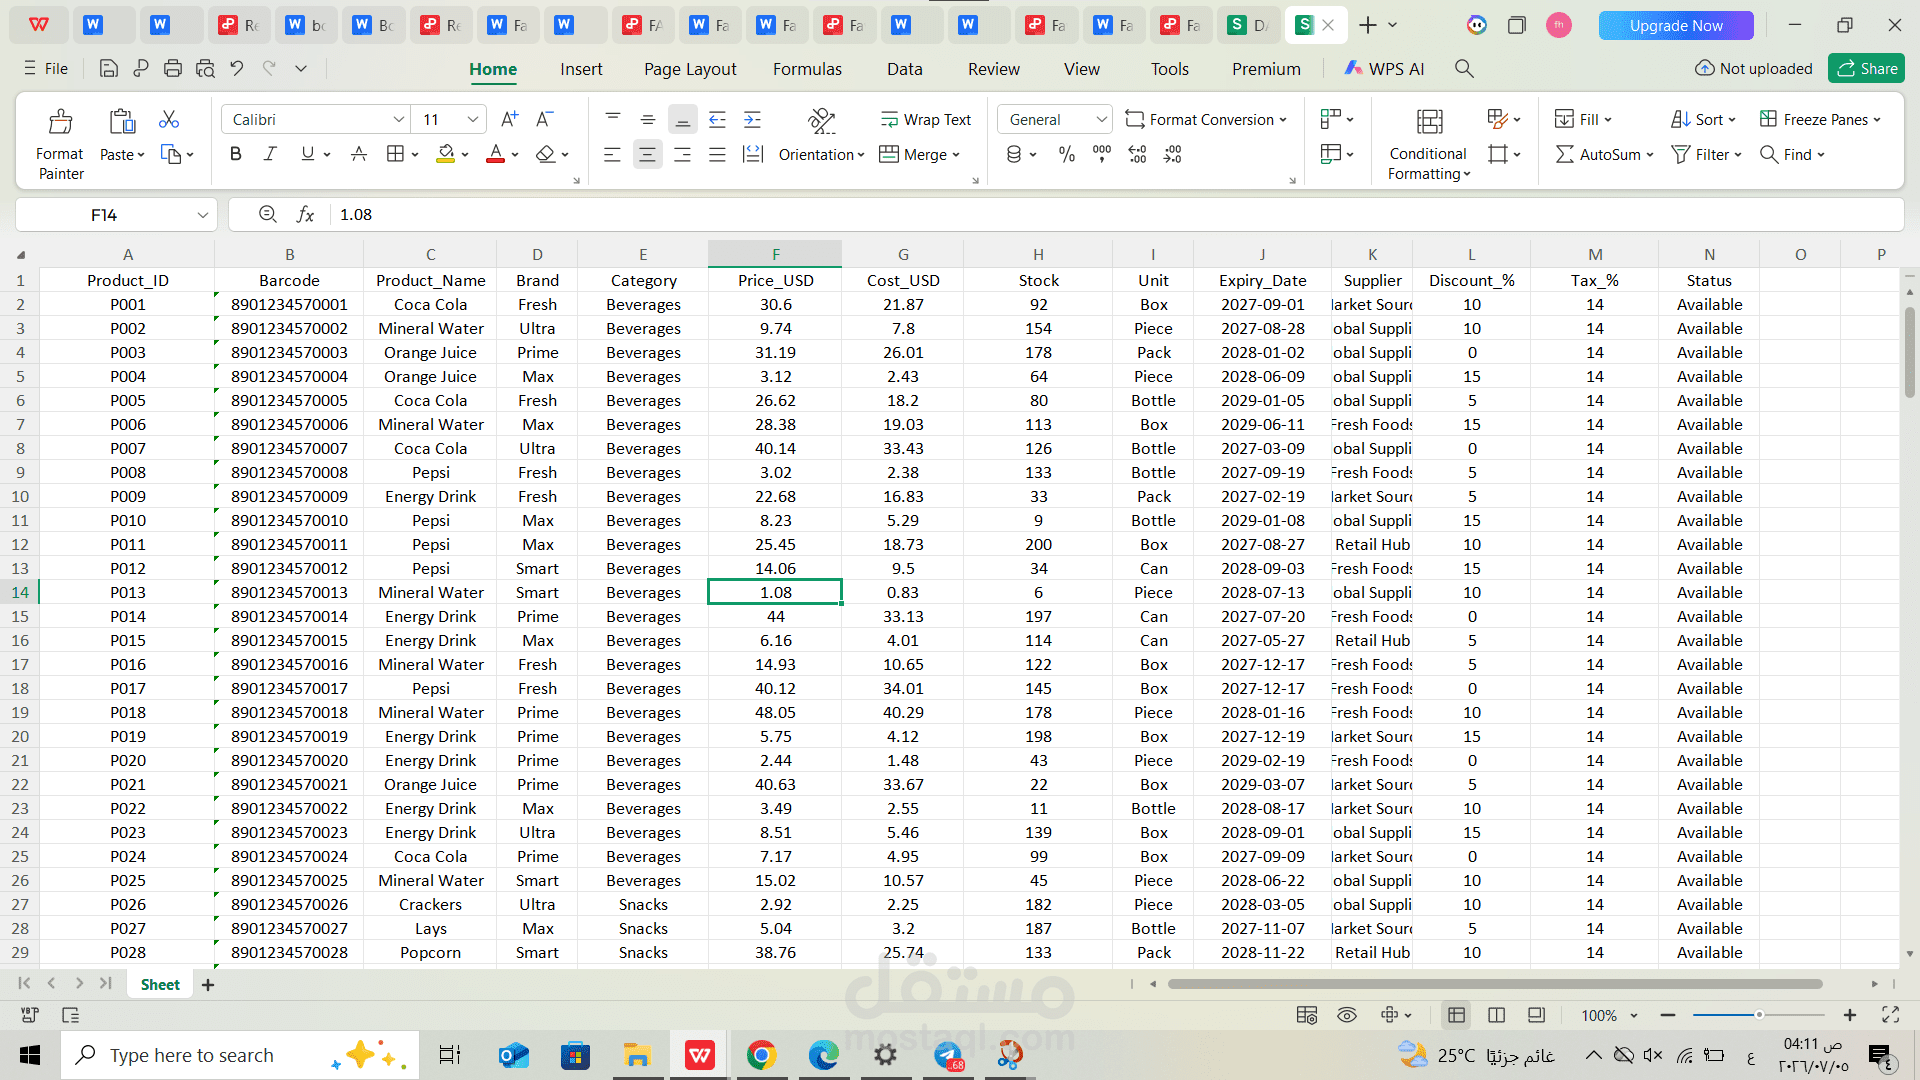Click the Save icon in quick toolbar

109,69
